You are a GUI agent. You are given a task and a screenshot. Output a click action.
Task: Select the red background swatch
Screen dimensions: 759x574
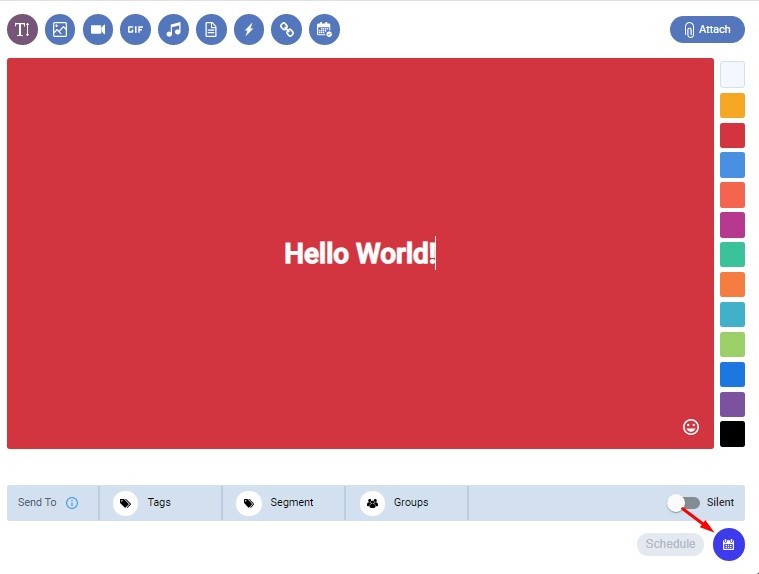[x=732, y=135]
